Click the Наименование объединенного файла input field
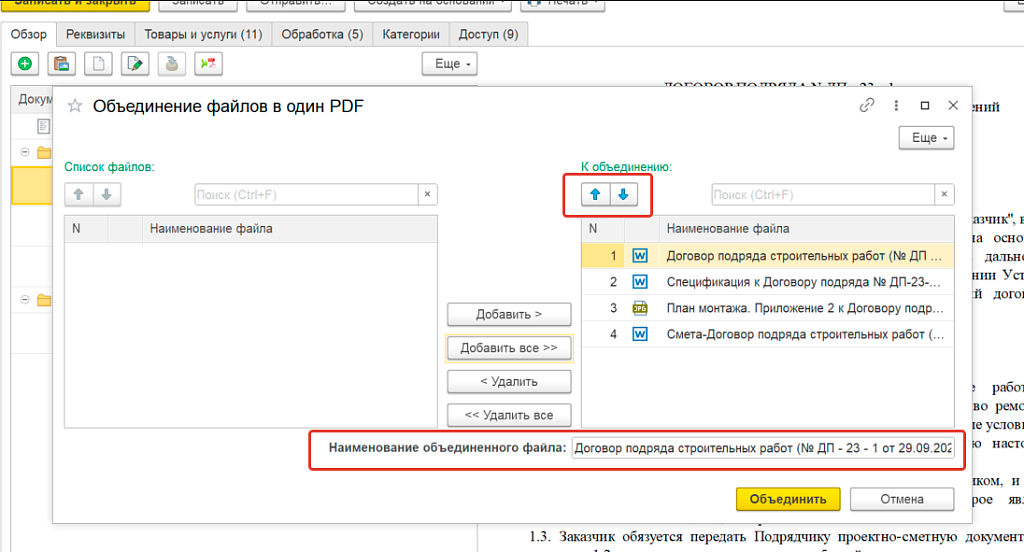Screen dimensions: 1024x552 tap(763, 448)
